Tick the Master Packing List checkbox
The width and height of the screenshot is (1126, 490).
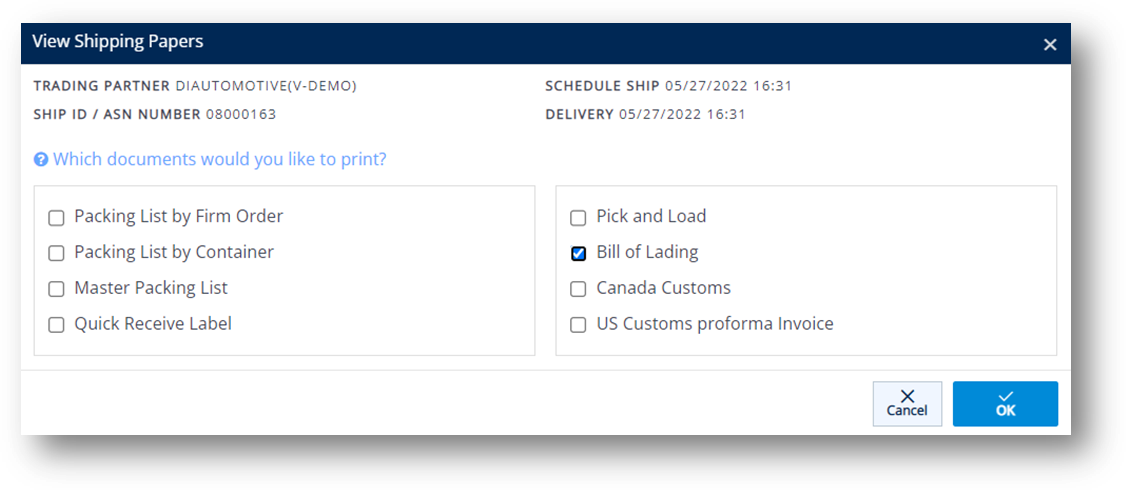(56, 290)
